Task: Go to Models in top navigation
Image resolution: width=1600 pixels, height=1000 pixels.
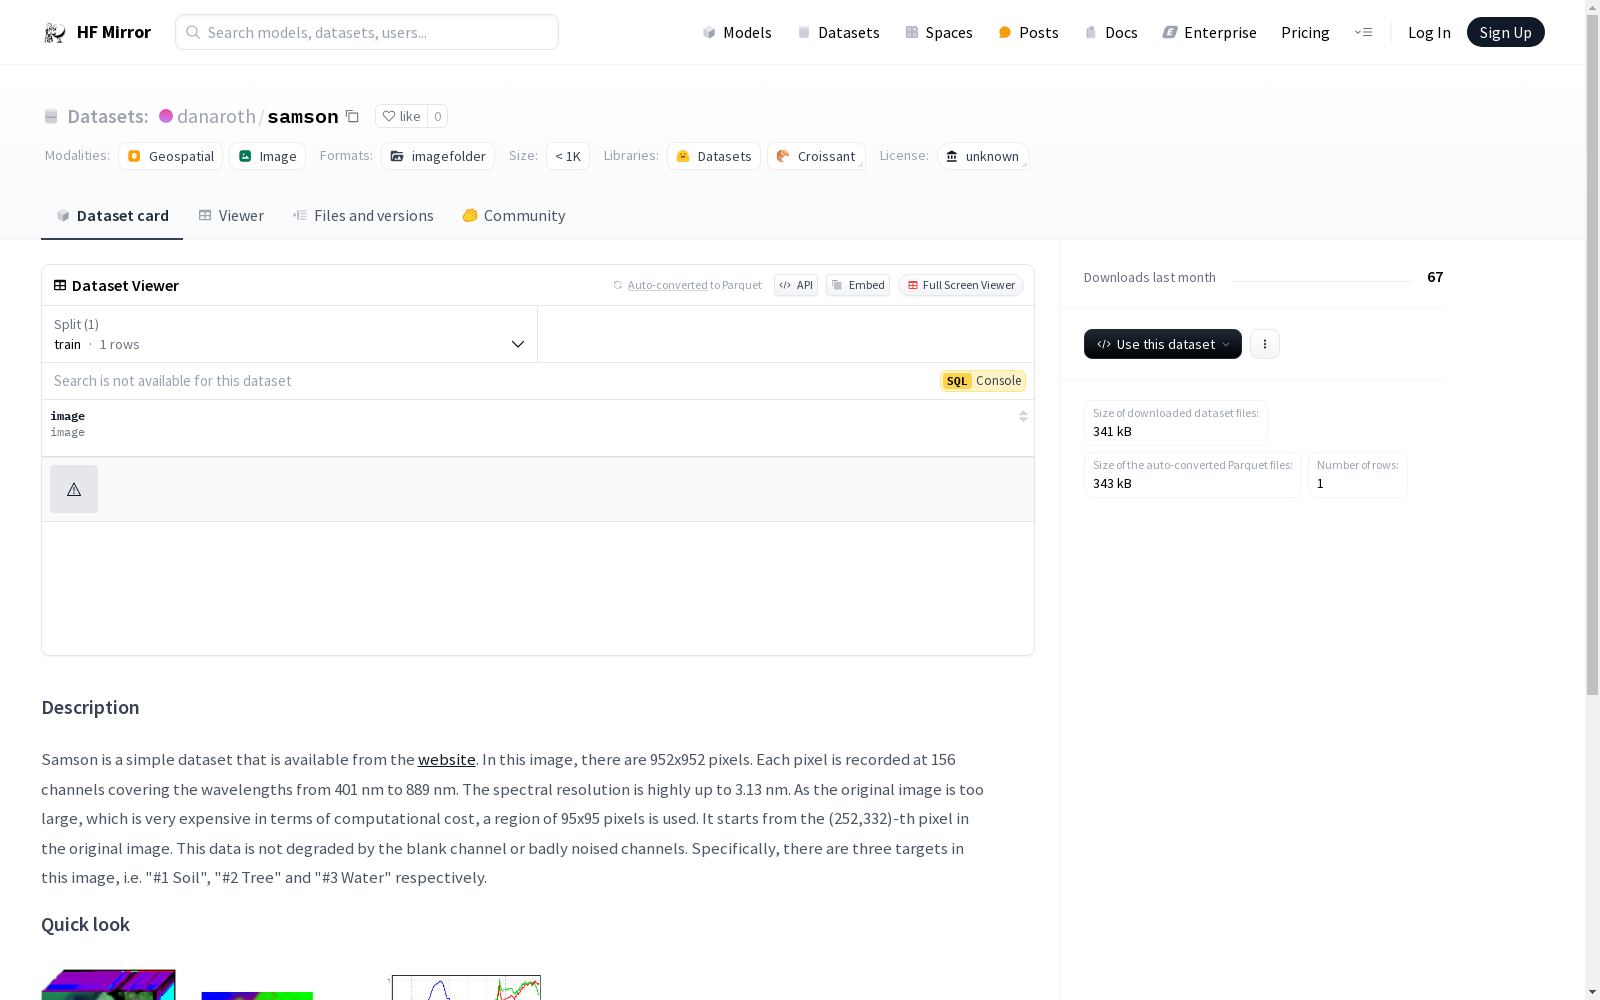Action: (737, 32)
